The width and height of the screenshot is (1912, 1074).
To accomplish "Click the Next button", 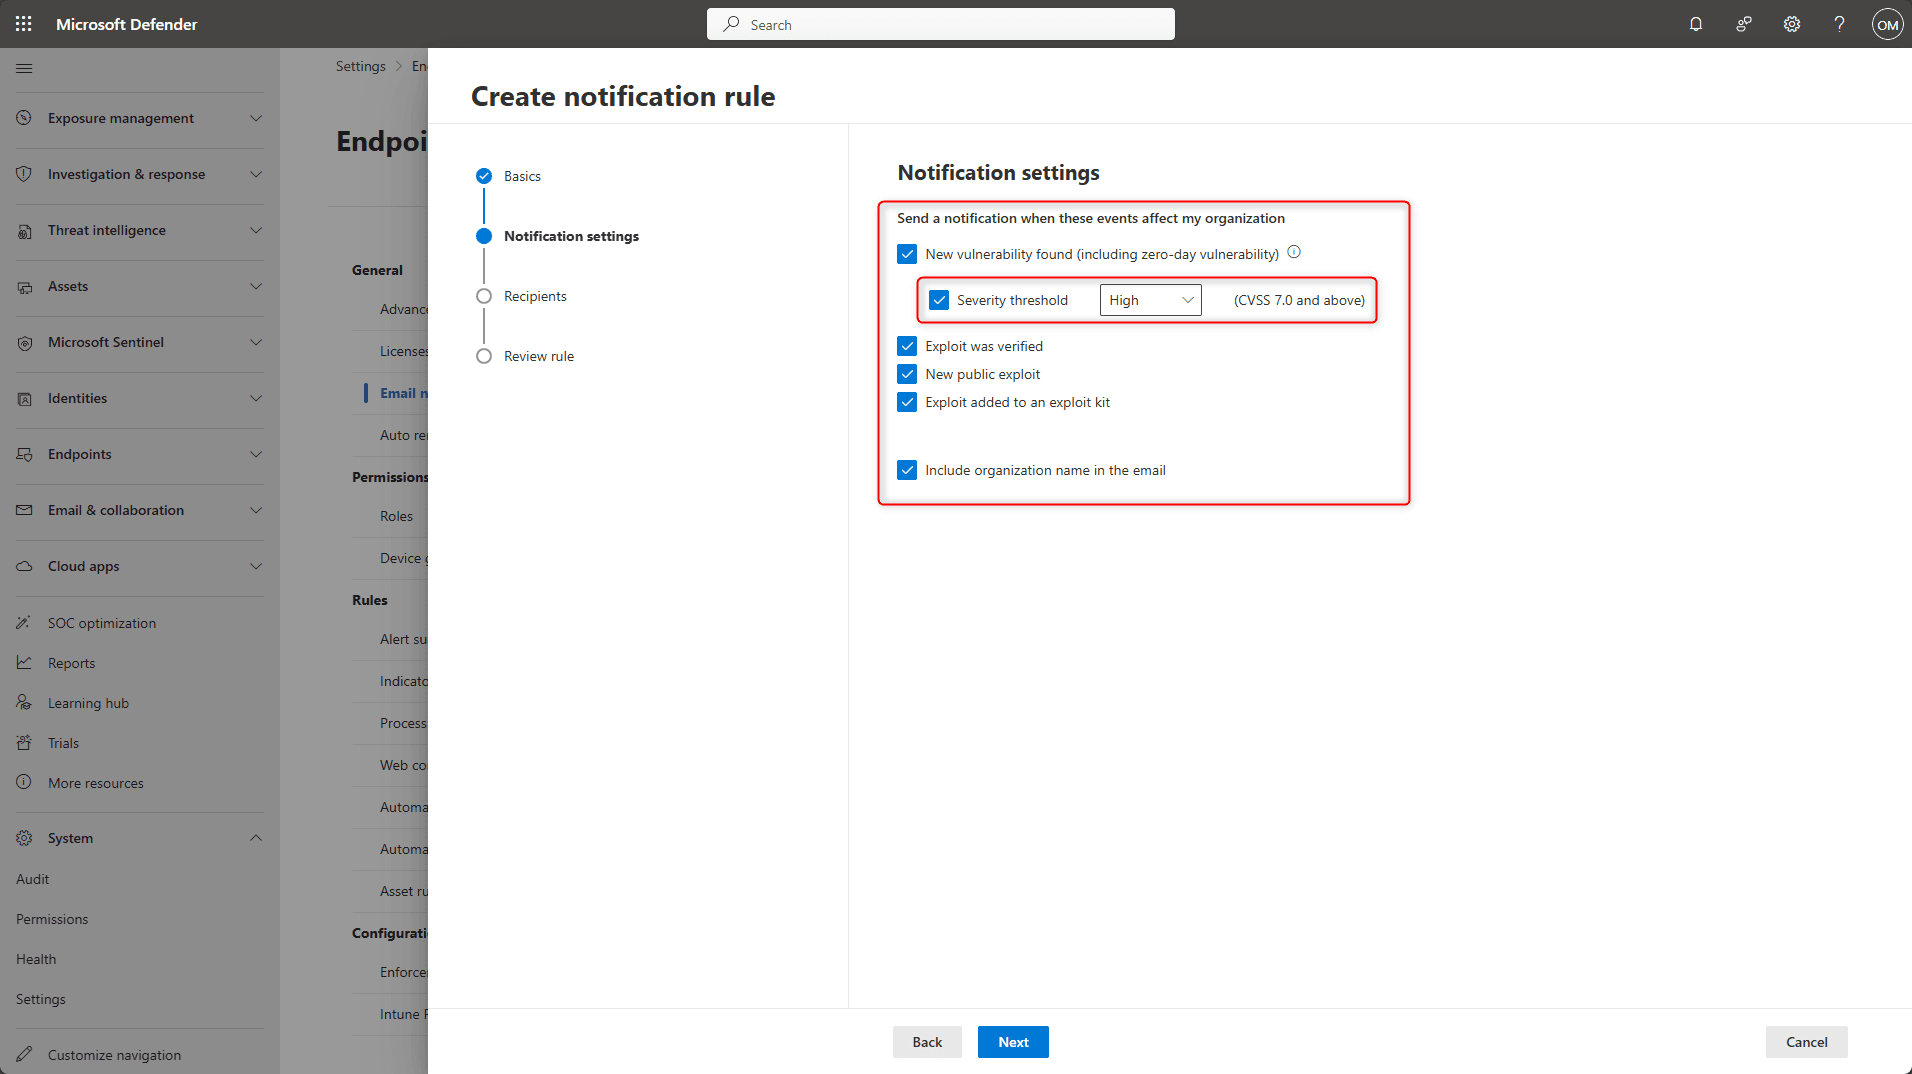I will pos(1012,1042).
